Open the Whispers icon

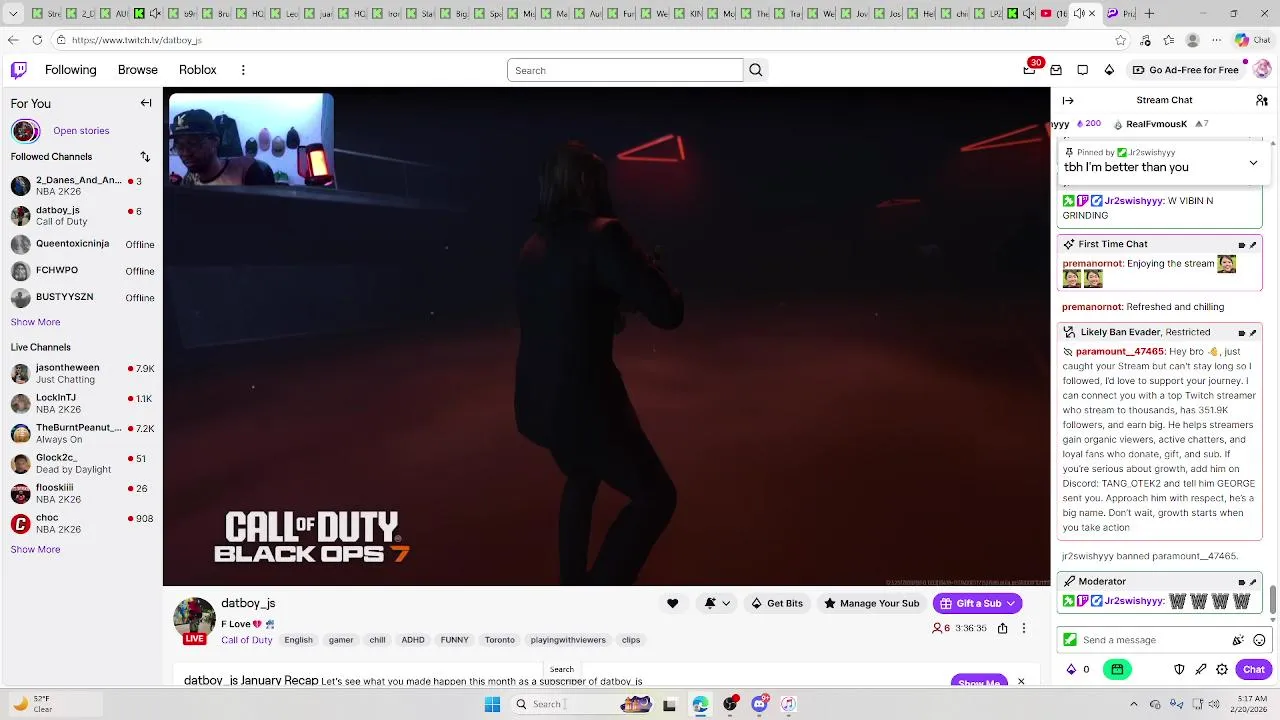pyautogui.click(x=1056, y=70)
